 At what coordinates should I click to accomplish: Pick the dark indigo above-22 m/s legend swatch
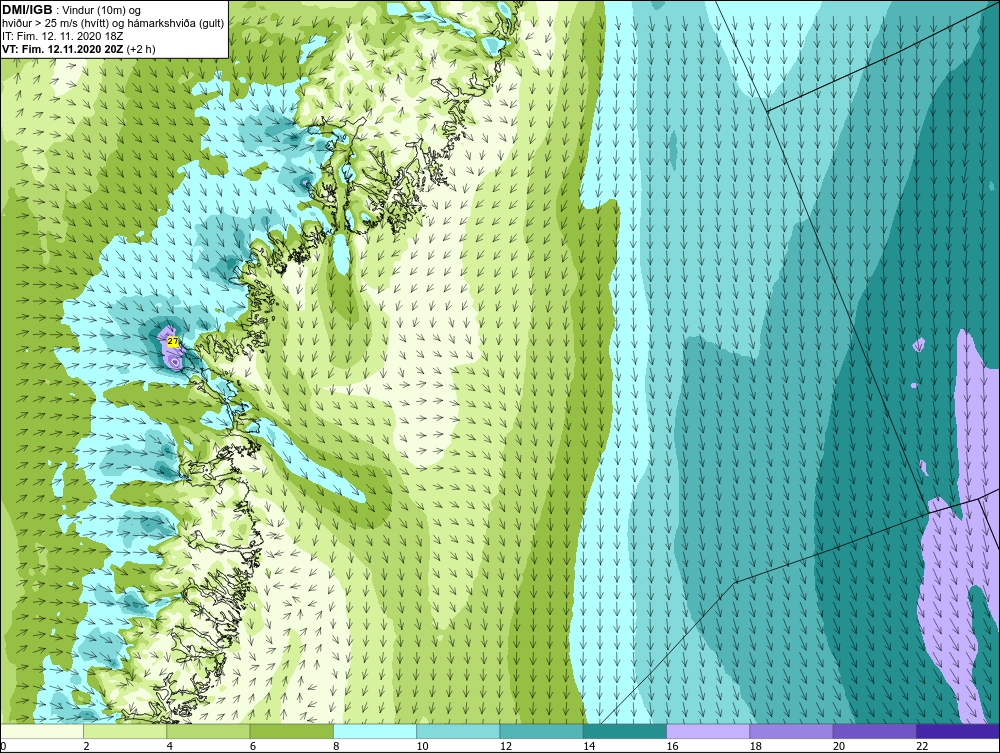tap(958, 731)
